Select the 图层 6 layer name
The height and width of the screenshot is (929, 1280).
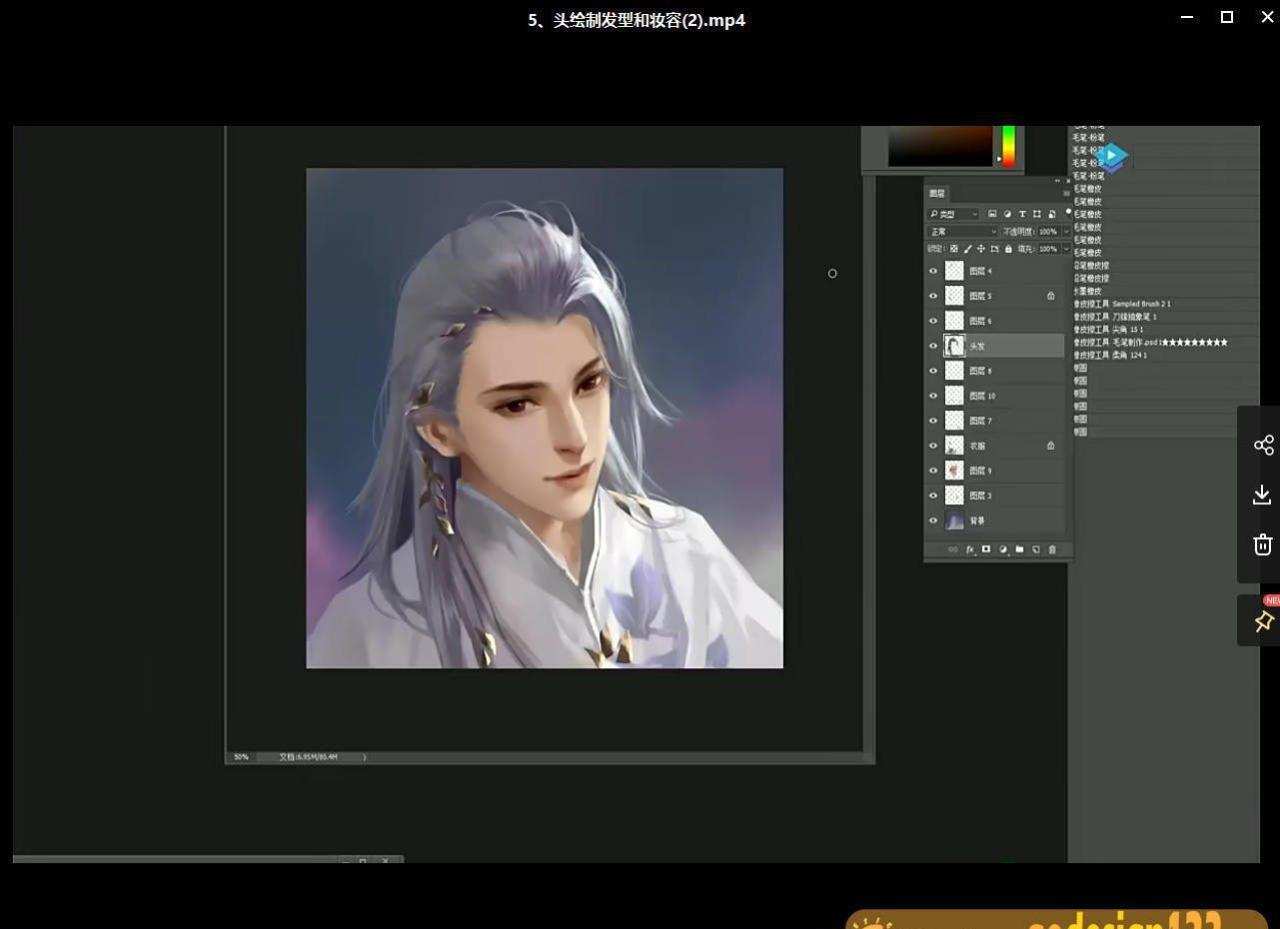981,321
